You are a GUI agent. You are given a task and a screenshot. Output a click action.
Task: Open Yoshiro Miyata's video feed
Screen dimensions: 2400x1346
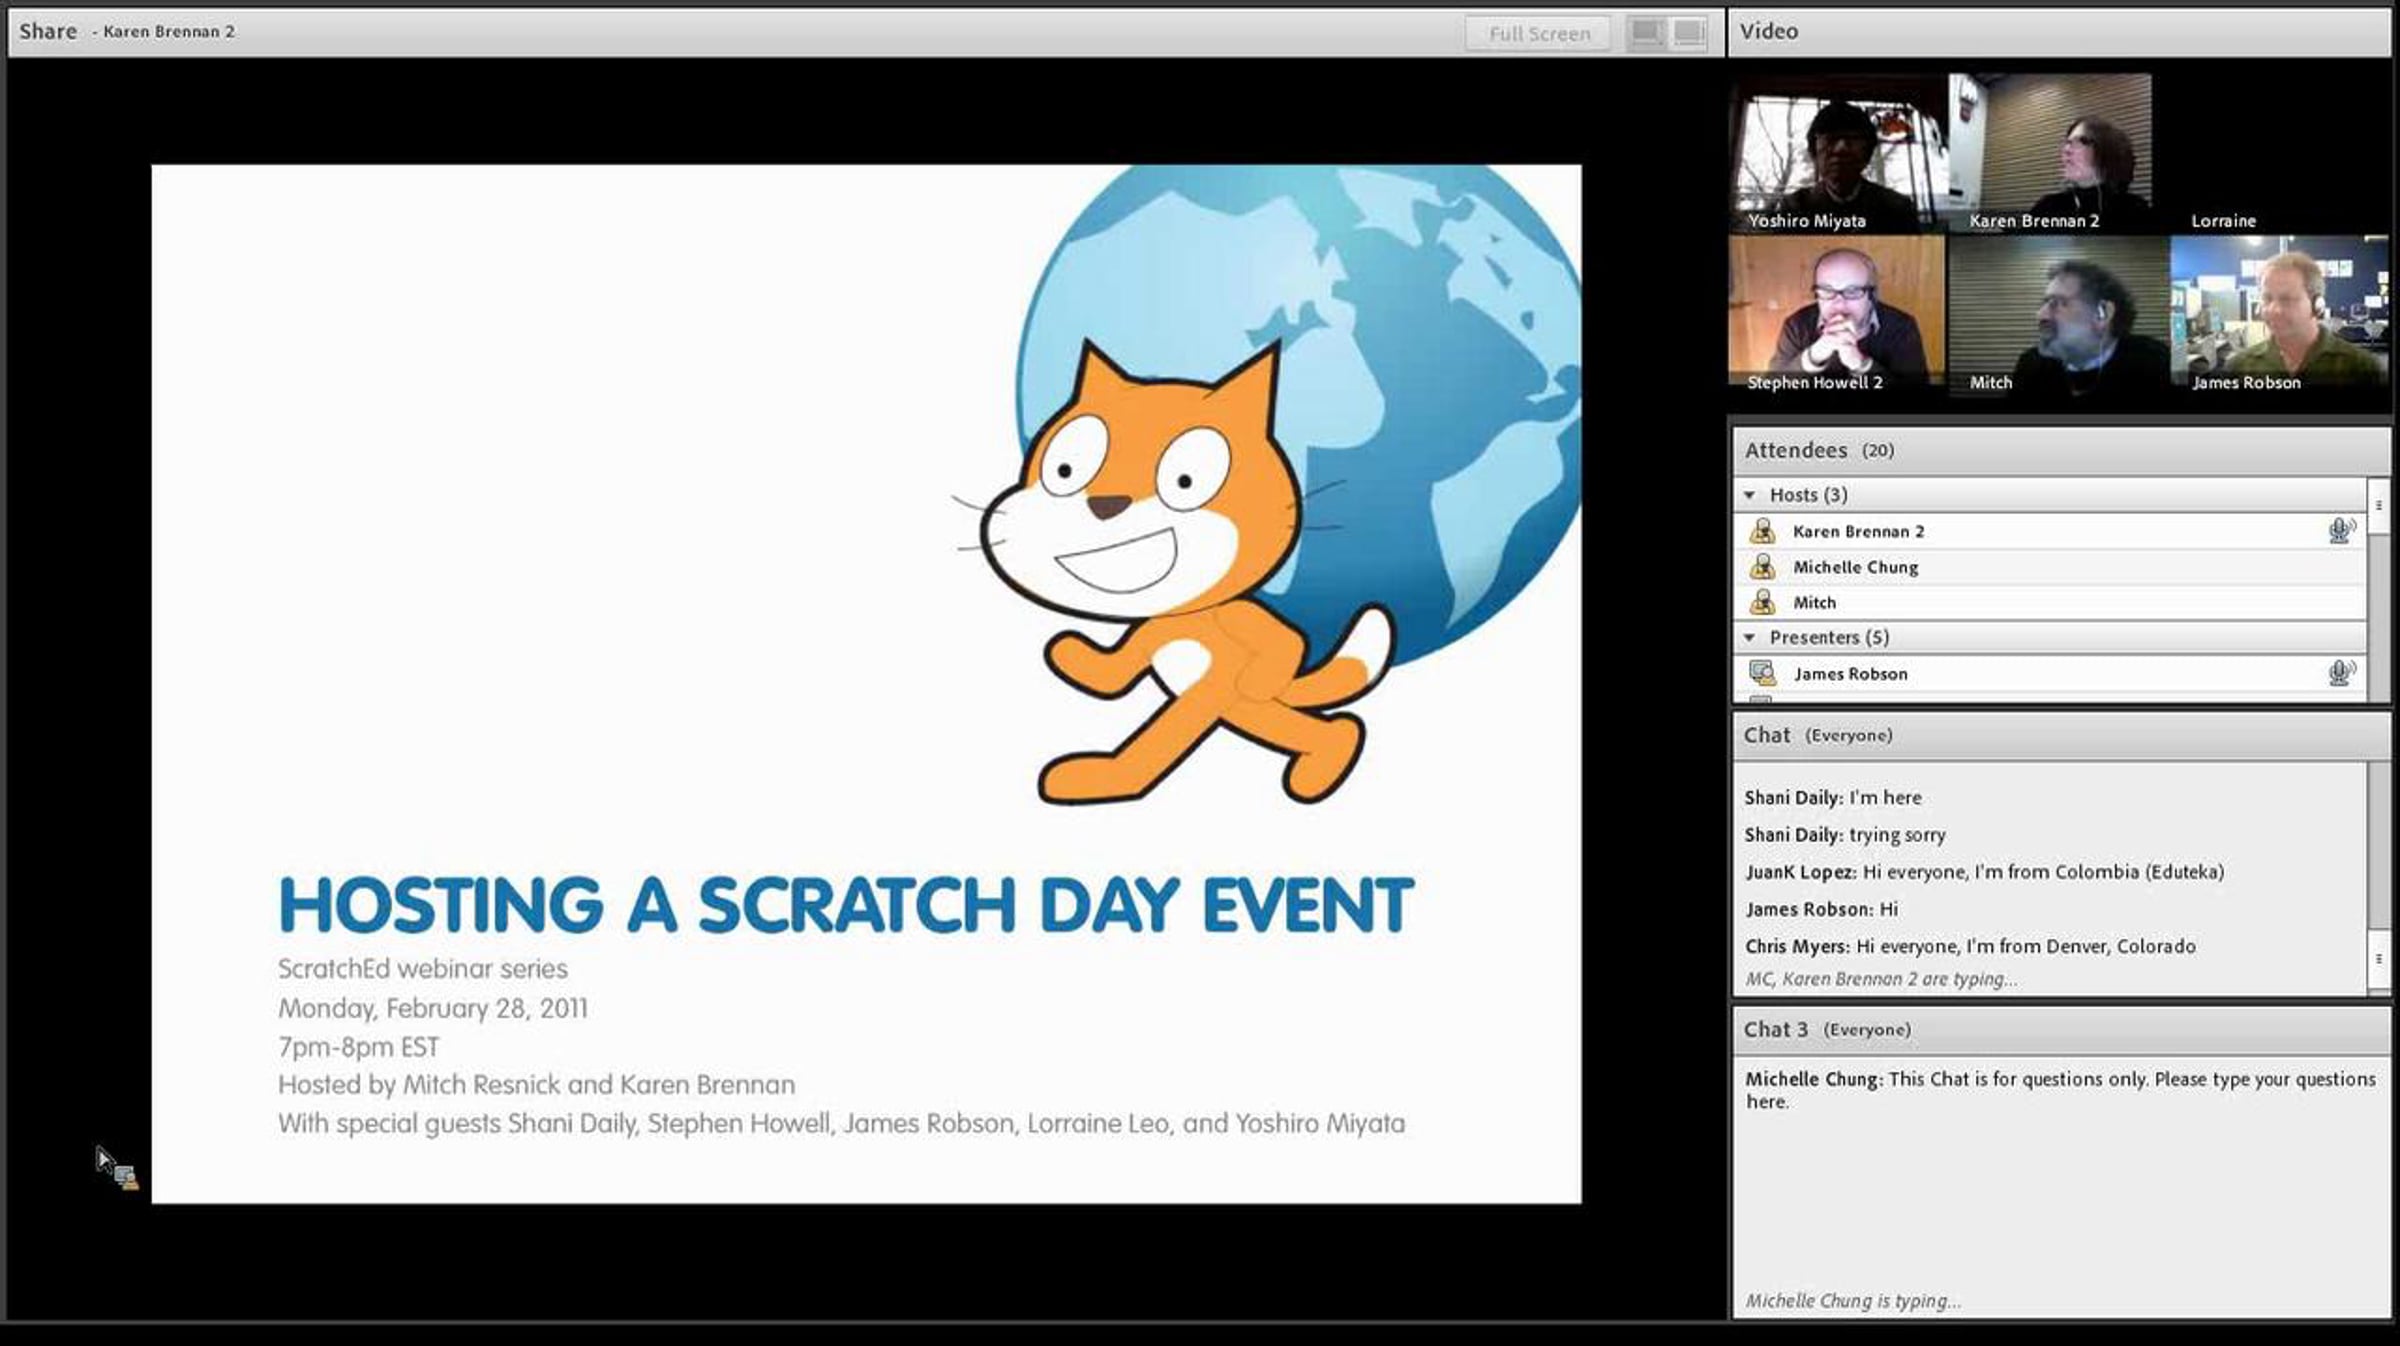tap(1837, 153)
